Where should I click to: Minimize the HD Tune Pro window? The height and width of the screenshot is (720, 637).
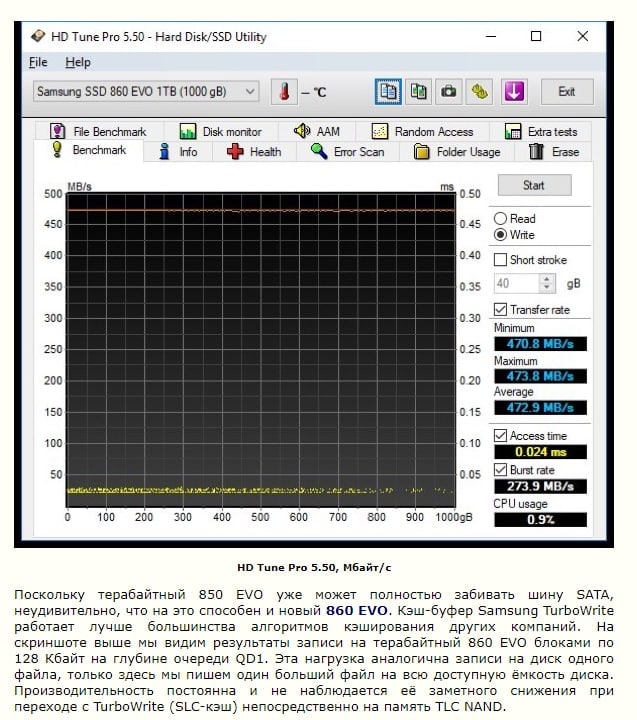tap(491, 36)
